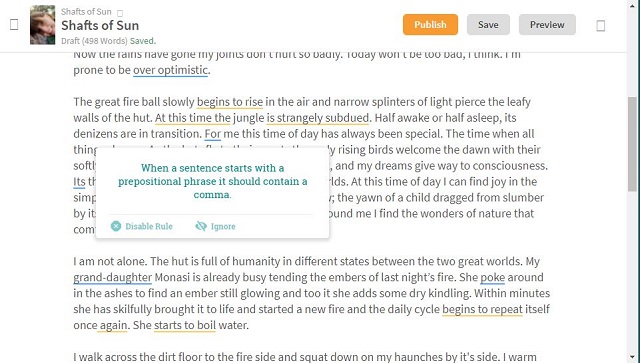Viewport: 640px width, 363px height.
Task: Select the underlined phrase "over optimistic"
Action: tap(171, 70)
